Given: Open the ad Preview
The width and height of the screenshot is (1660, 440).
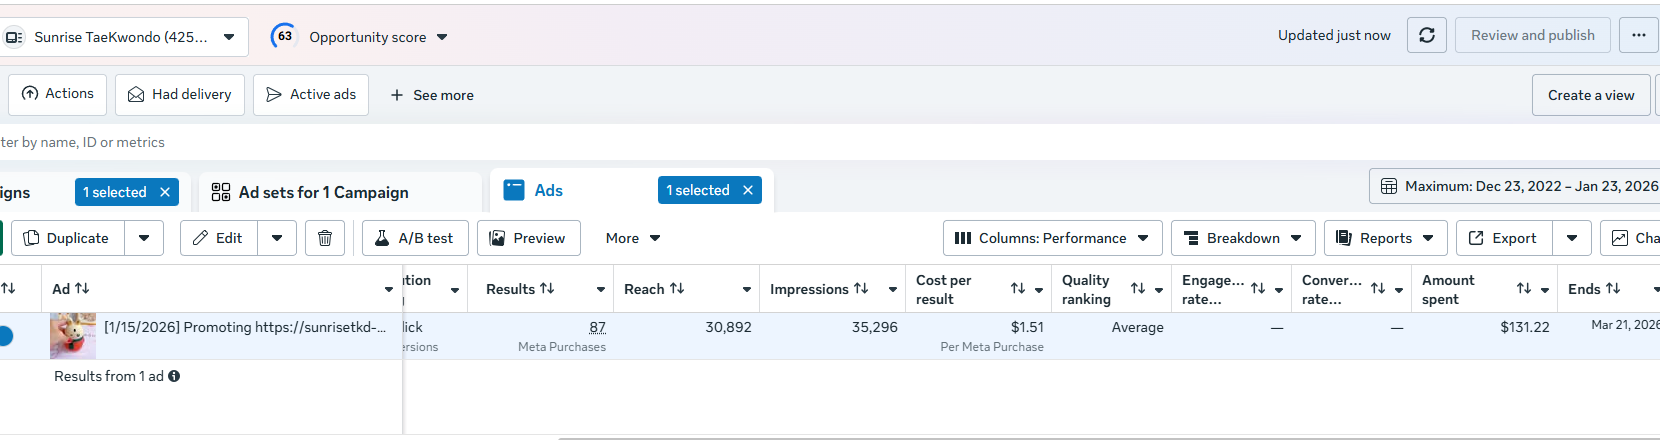Looking at the screenshot, I should pyautogui.click(x=528, y=238).
